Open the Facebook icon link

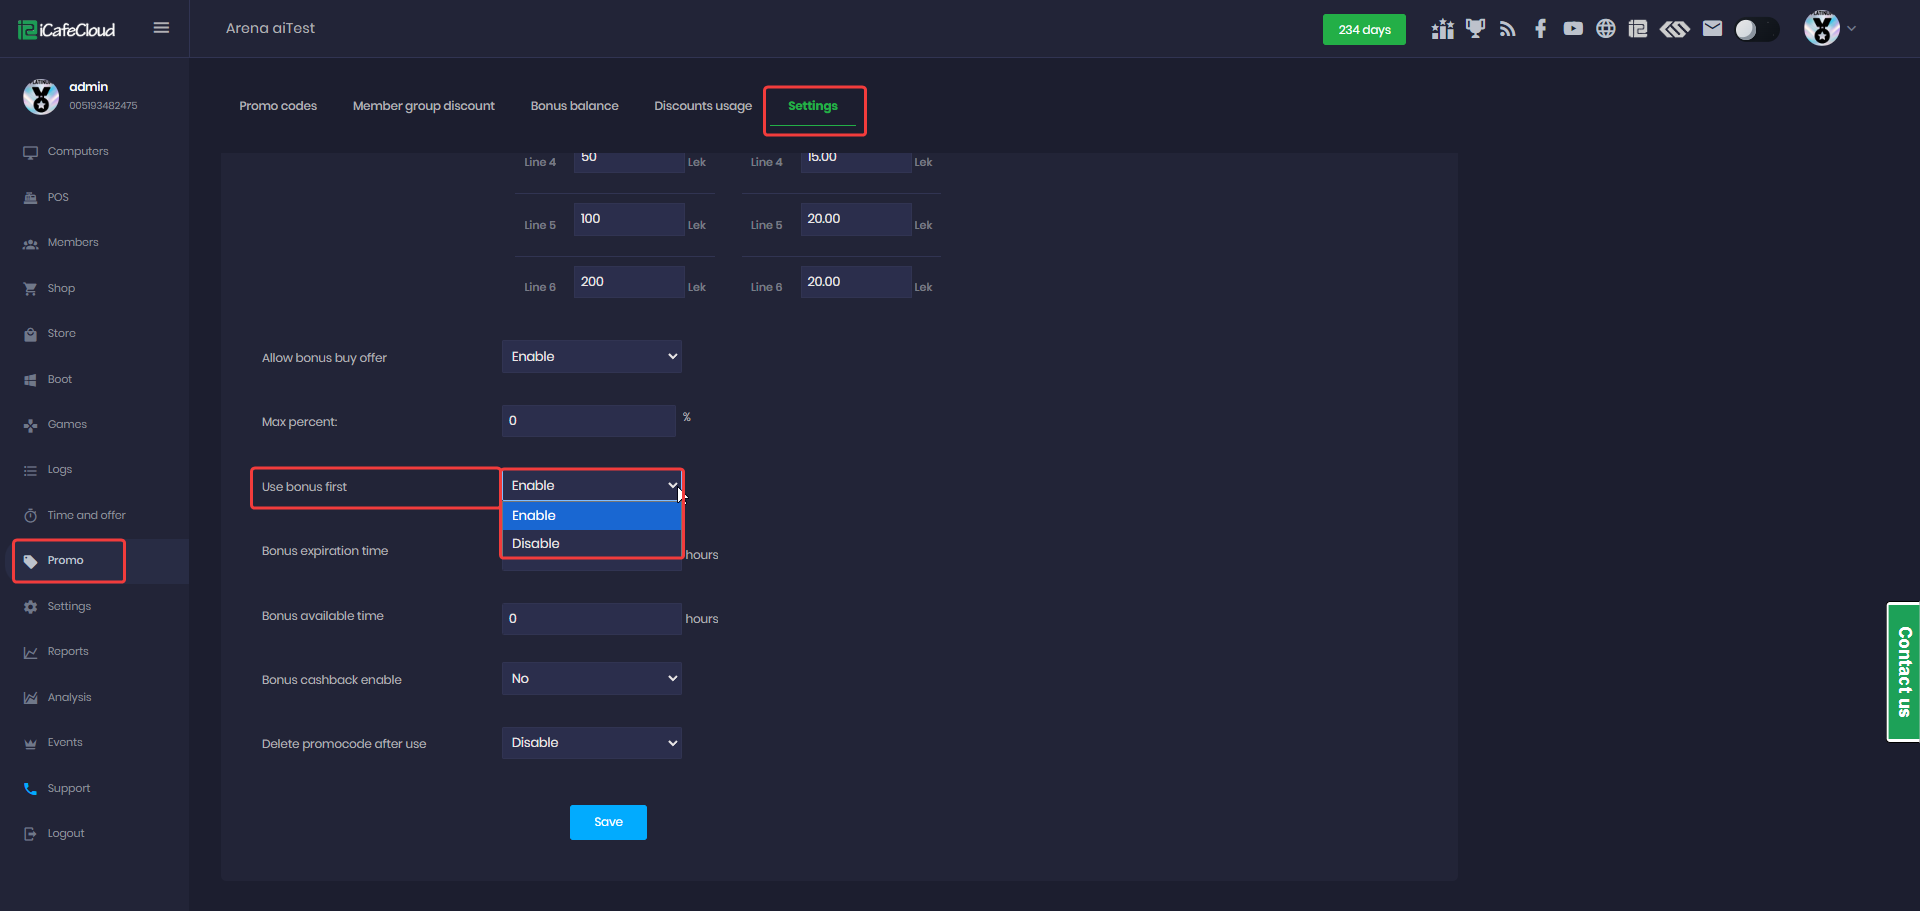click(x=1541, y=29)
